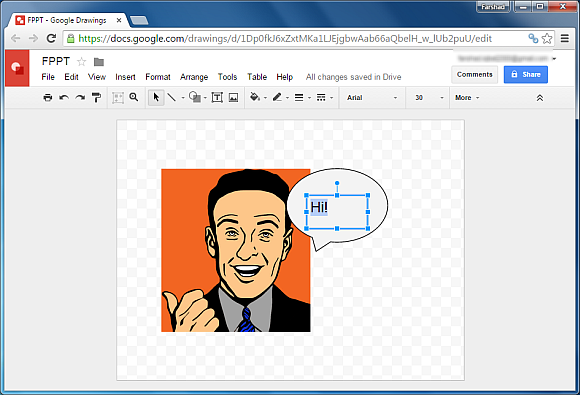Pick the Line tool
This screenshot has height=395, width=580.
click(172, 97)
